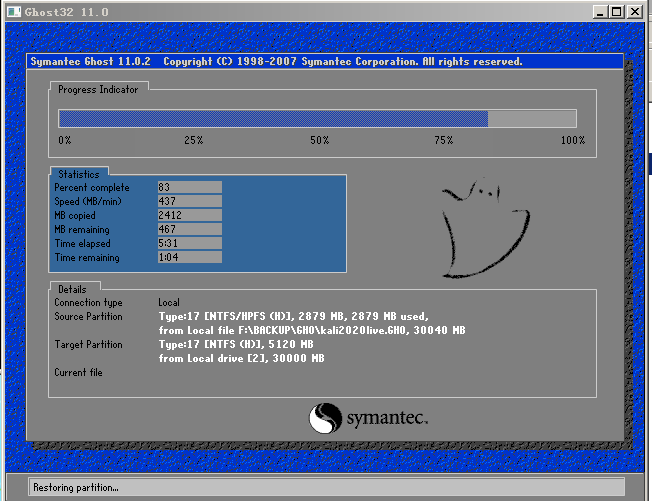The image size is (652, 501).
Task: Click the MB remaining label
Action: (82, 230)
